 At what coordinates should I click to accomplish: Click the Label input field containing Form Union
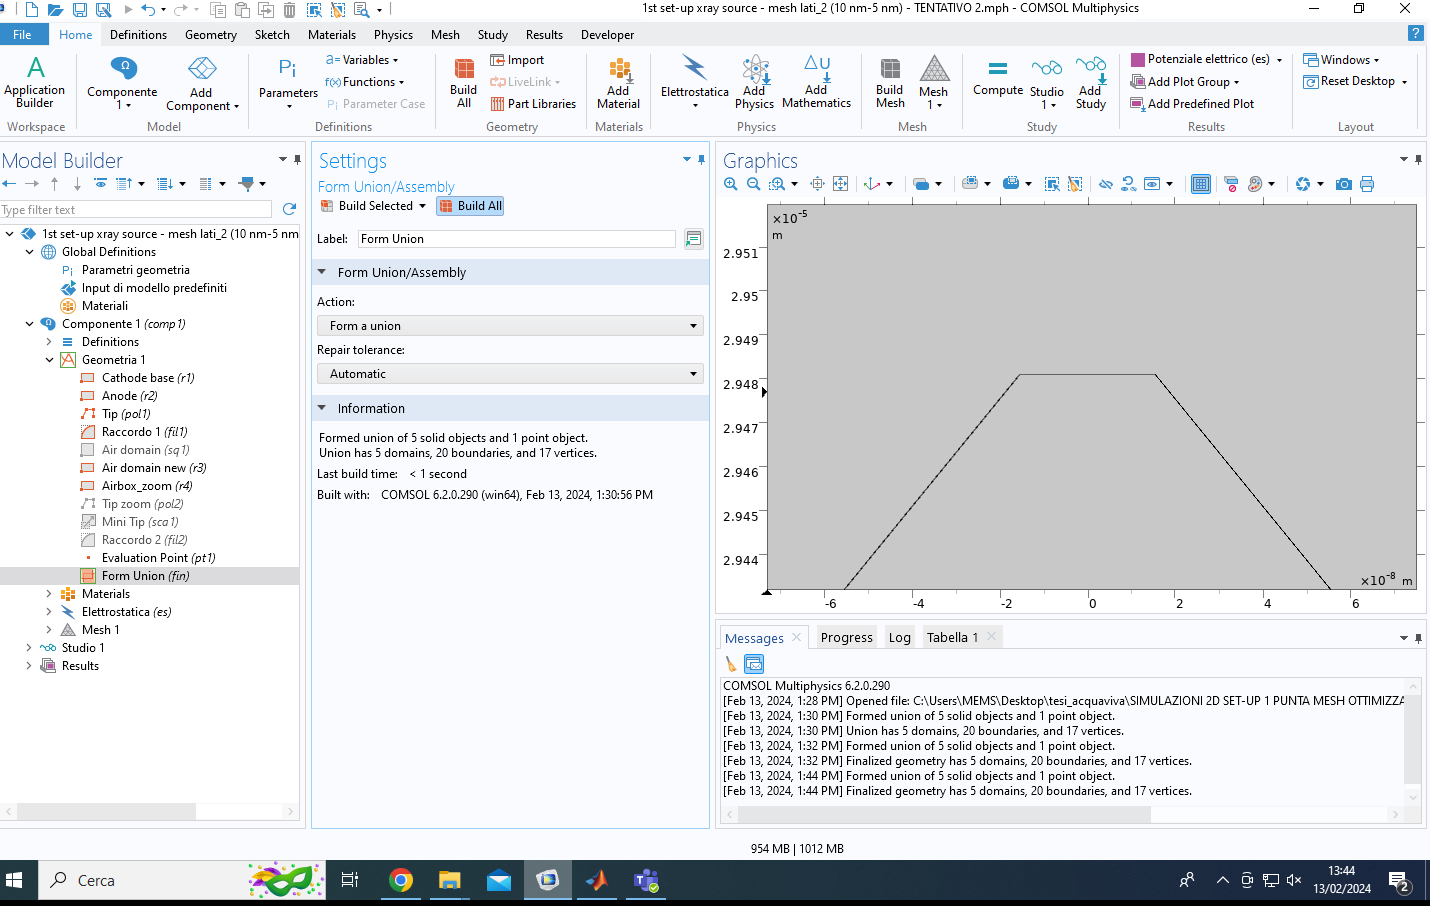click(x=516, y=239)
